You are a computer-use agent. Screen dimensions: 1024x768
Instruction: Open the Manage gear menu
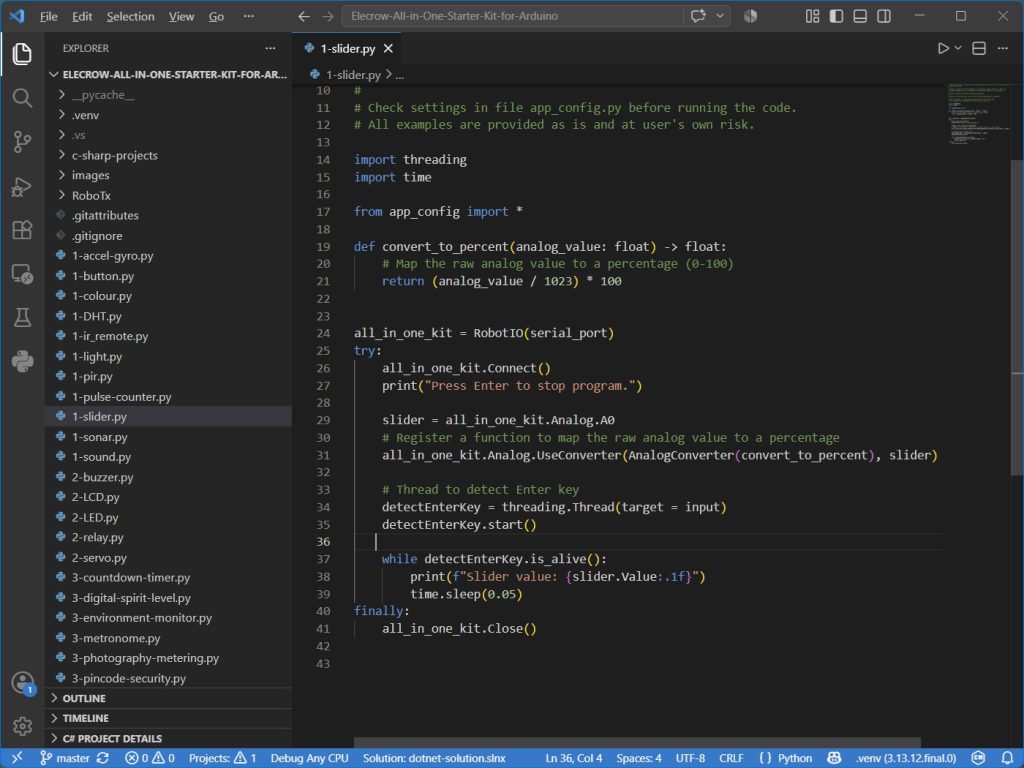[x=22, y=726]
